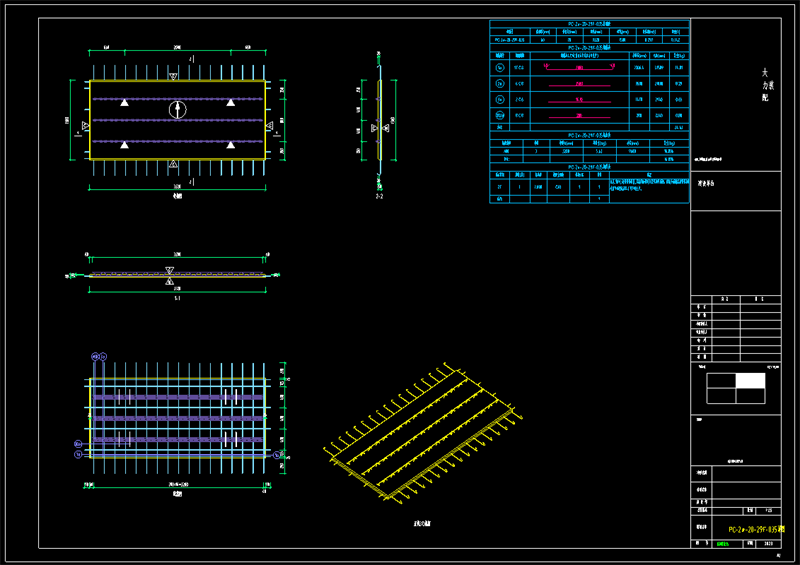Select the middle purple truss line in the top plan

(178, 120)
